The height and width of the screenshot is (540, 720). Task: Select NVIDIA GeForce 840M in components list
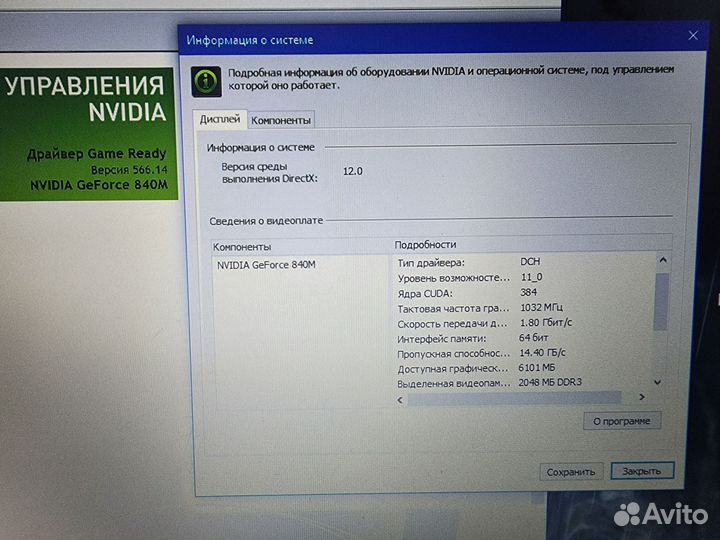tap(266, 265)
